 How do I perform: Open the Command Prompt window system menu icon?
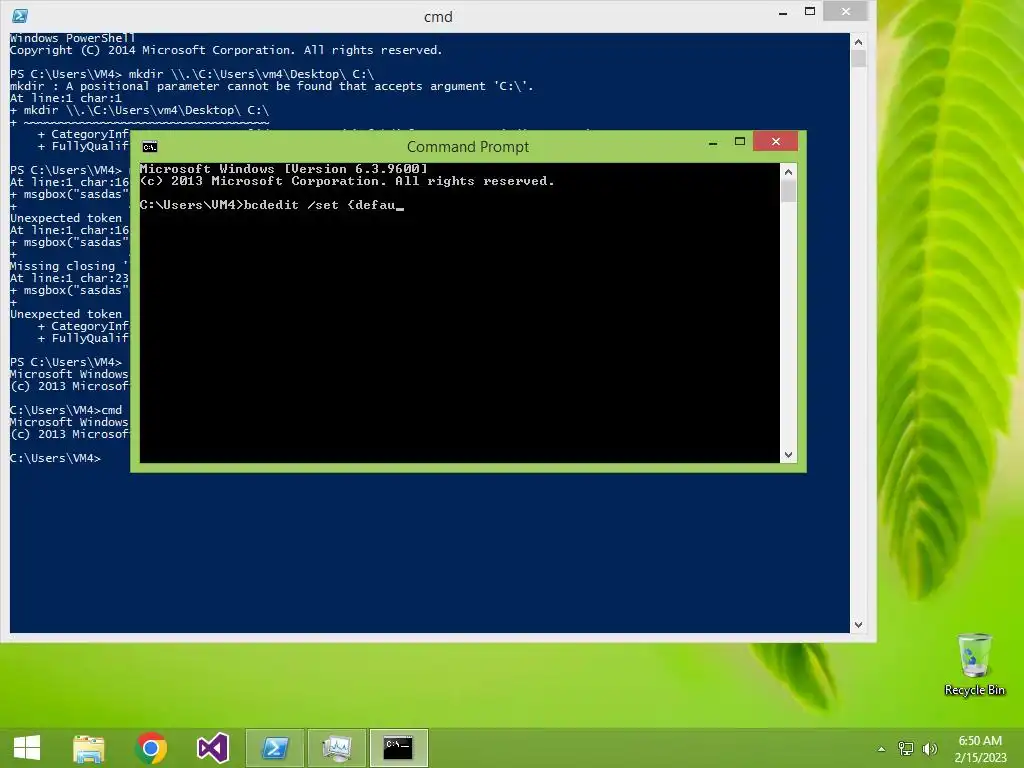(x=150, y=147)
